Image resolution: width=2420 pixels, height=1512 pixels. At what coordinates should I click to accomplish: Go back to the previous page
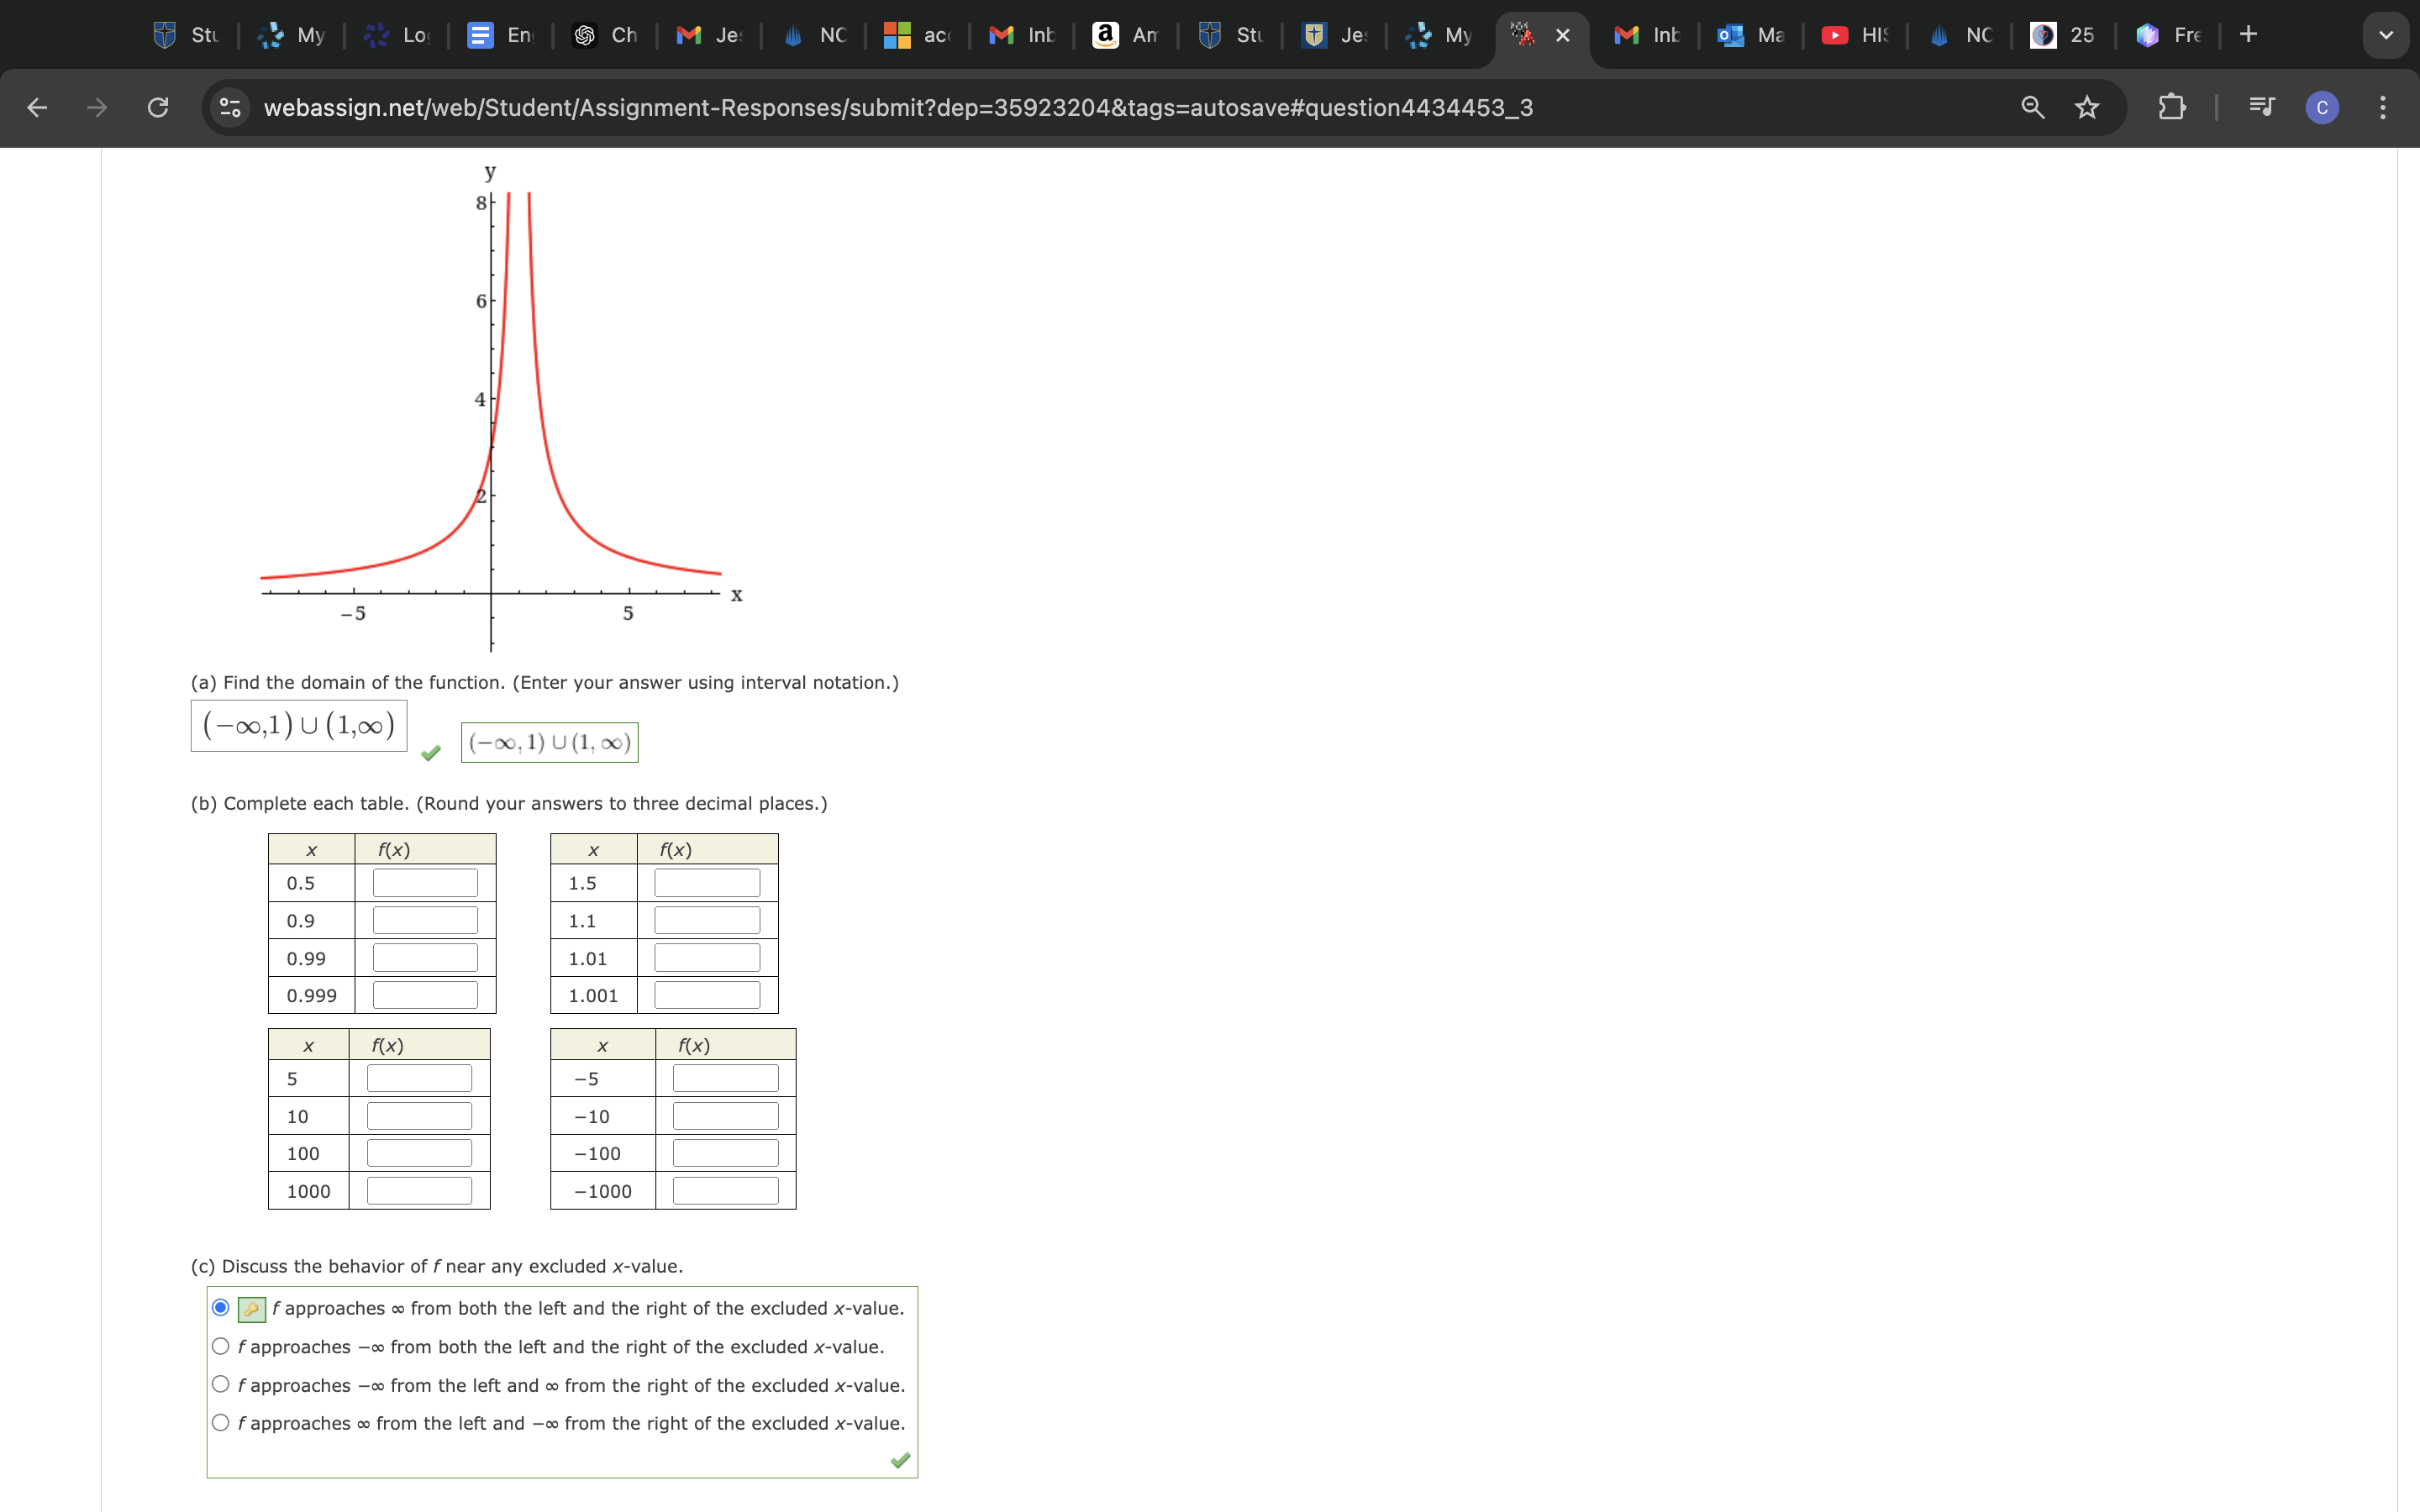coord(37,107)
